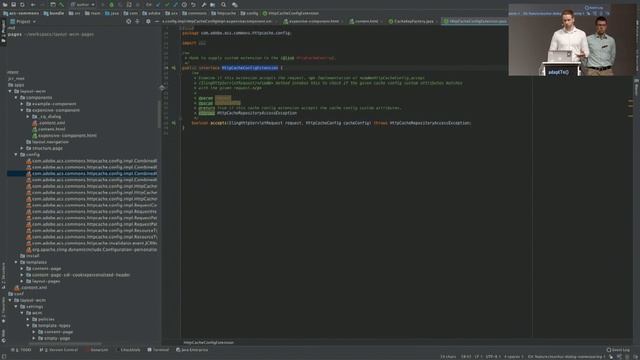
Task: Switch to the expensive-component.html tab
Action: point(311,21)
